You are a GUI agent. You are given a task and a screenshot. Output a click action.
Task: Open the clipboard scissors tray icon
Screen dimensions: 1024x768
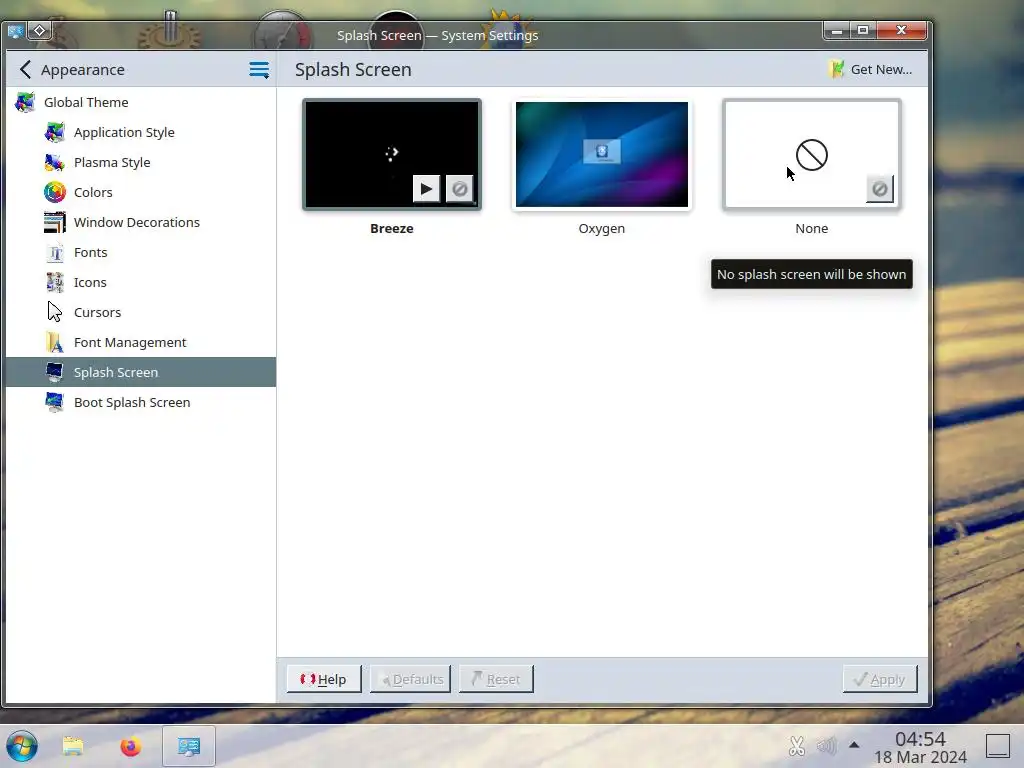(x=797, y=745)
